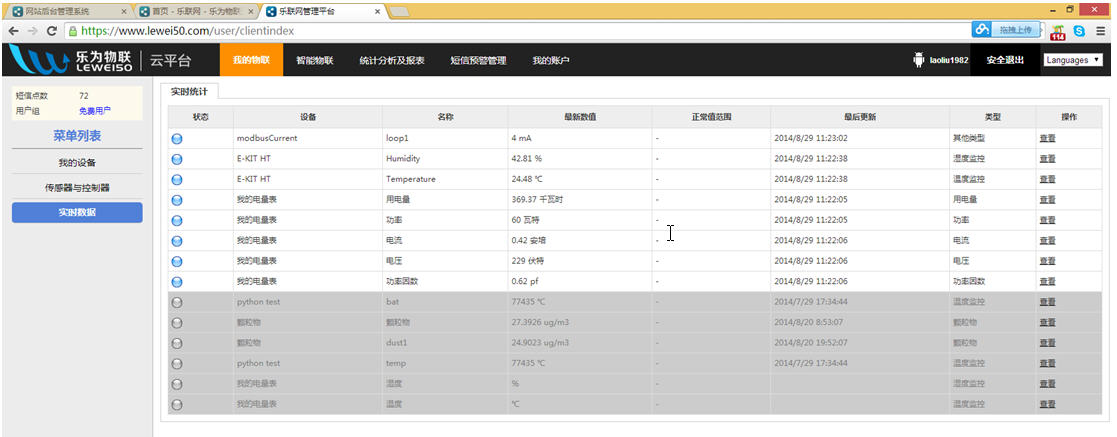The width and height of the screenshot is (1117, 437).
Task: Open the 统计分析及报表 menu
Action: [x=392, y=60]
